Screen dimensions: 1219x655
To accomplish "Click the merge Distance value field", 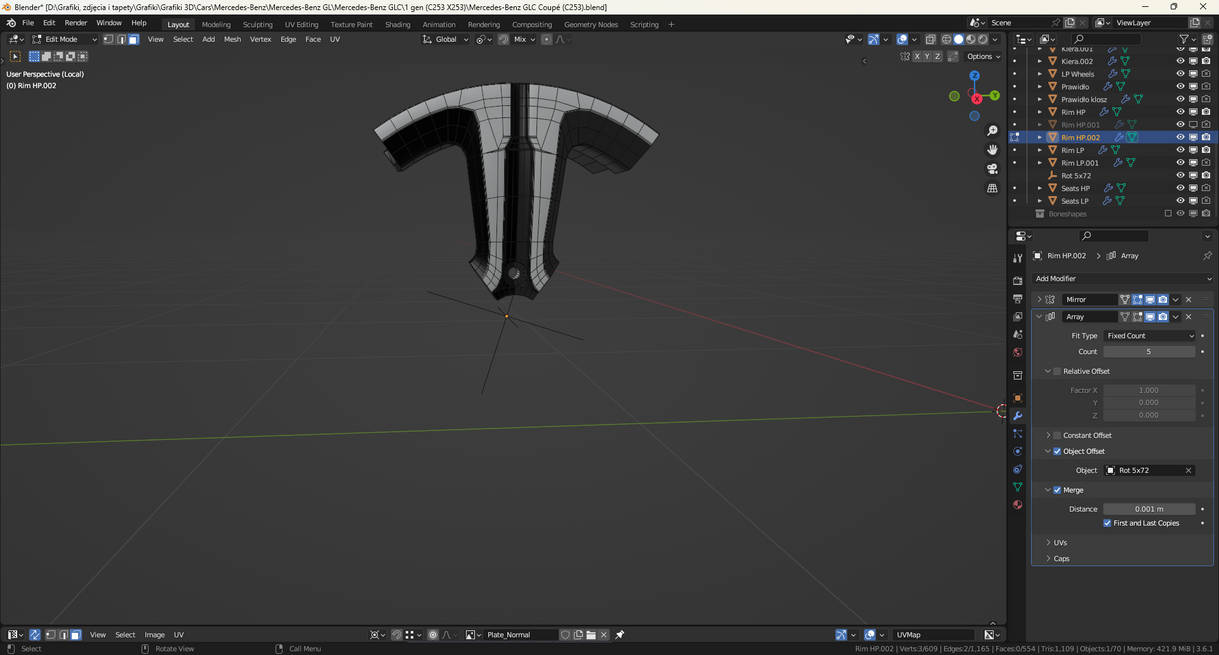I will pos(1148,509).
